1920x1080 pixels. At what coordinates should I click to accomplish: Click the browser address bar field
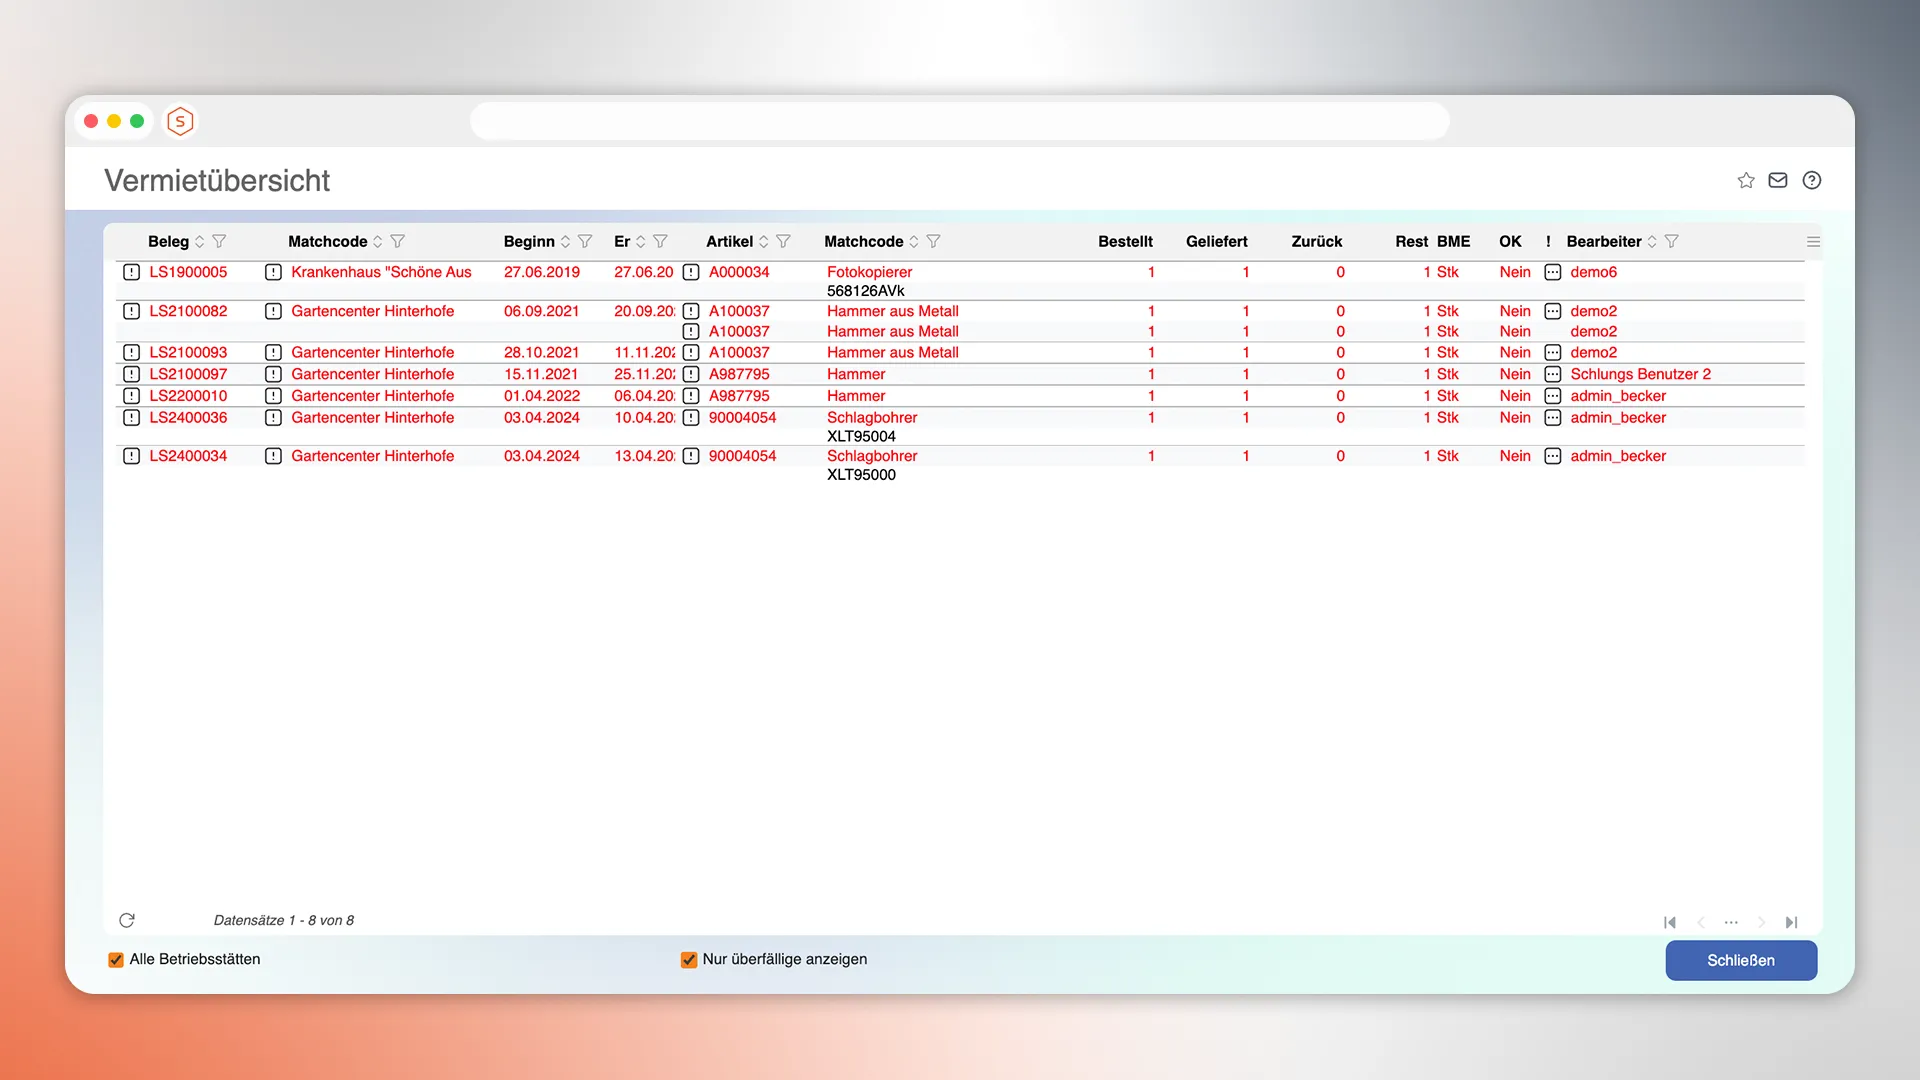pos(959,121)
